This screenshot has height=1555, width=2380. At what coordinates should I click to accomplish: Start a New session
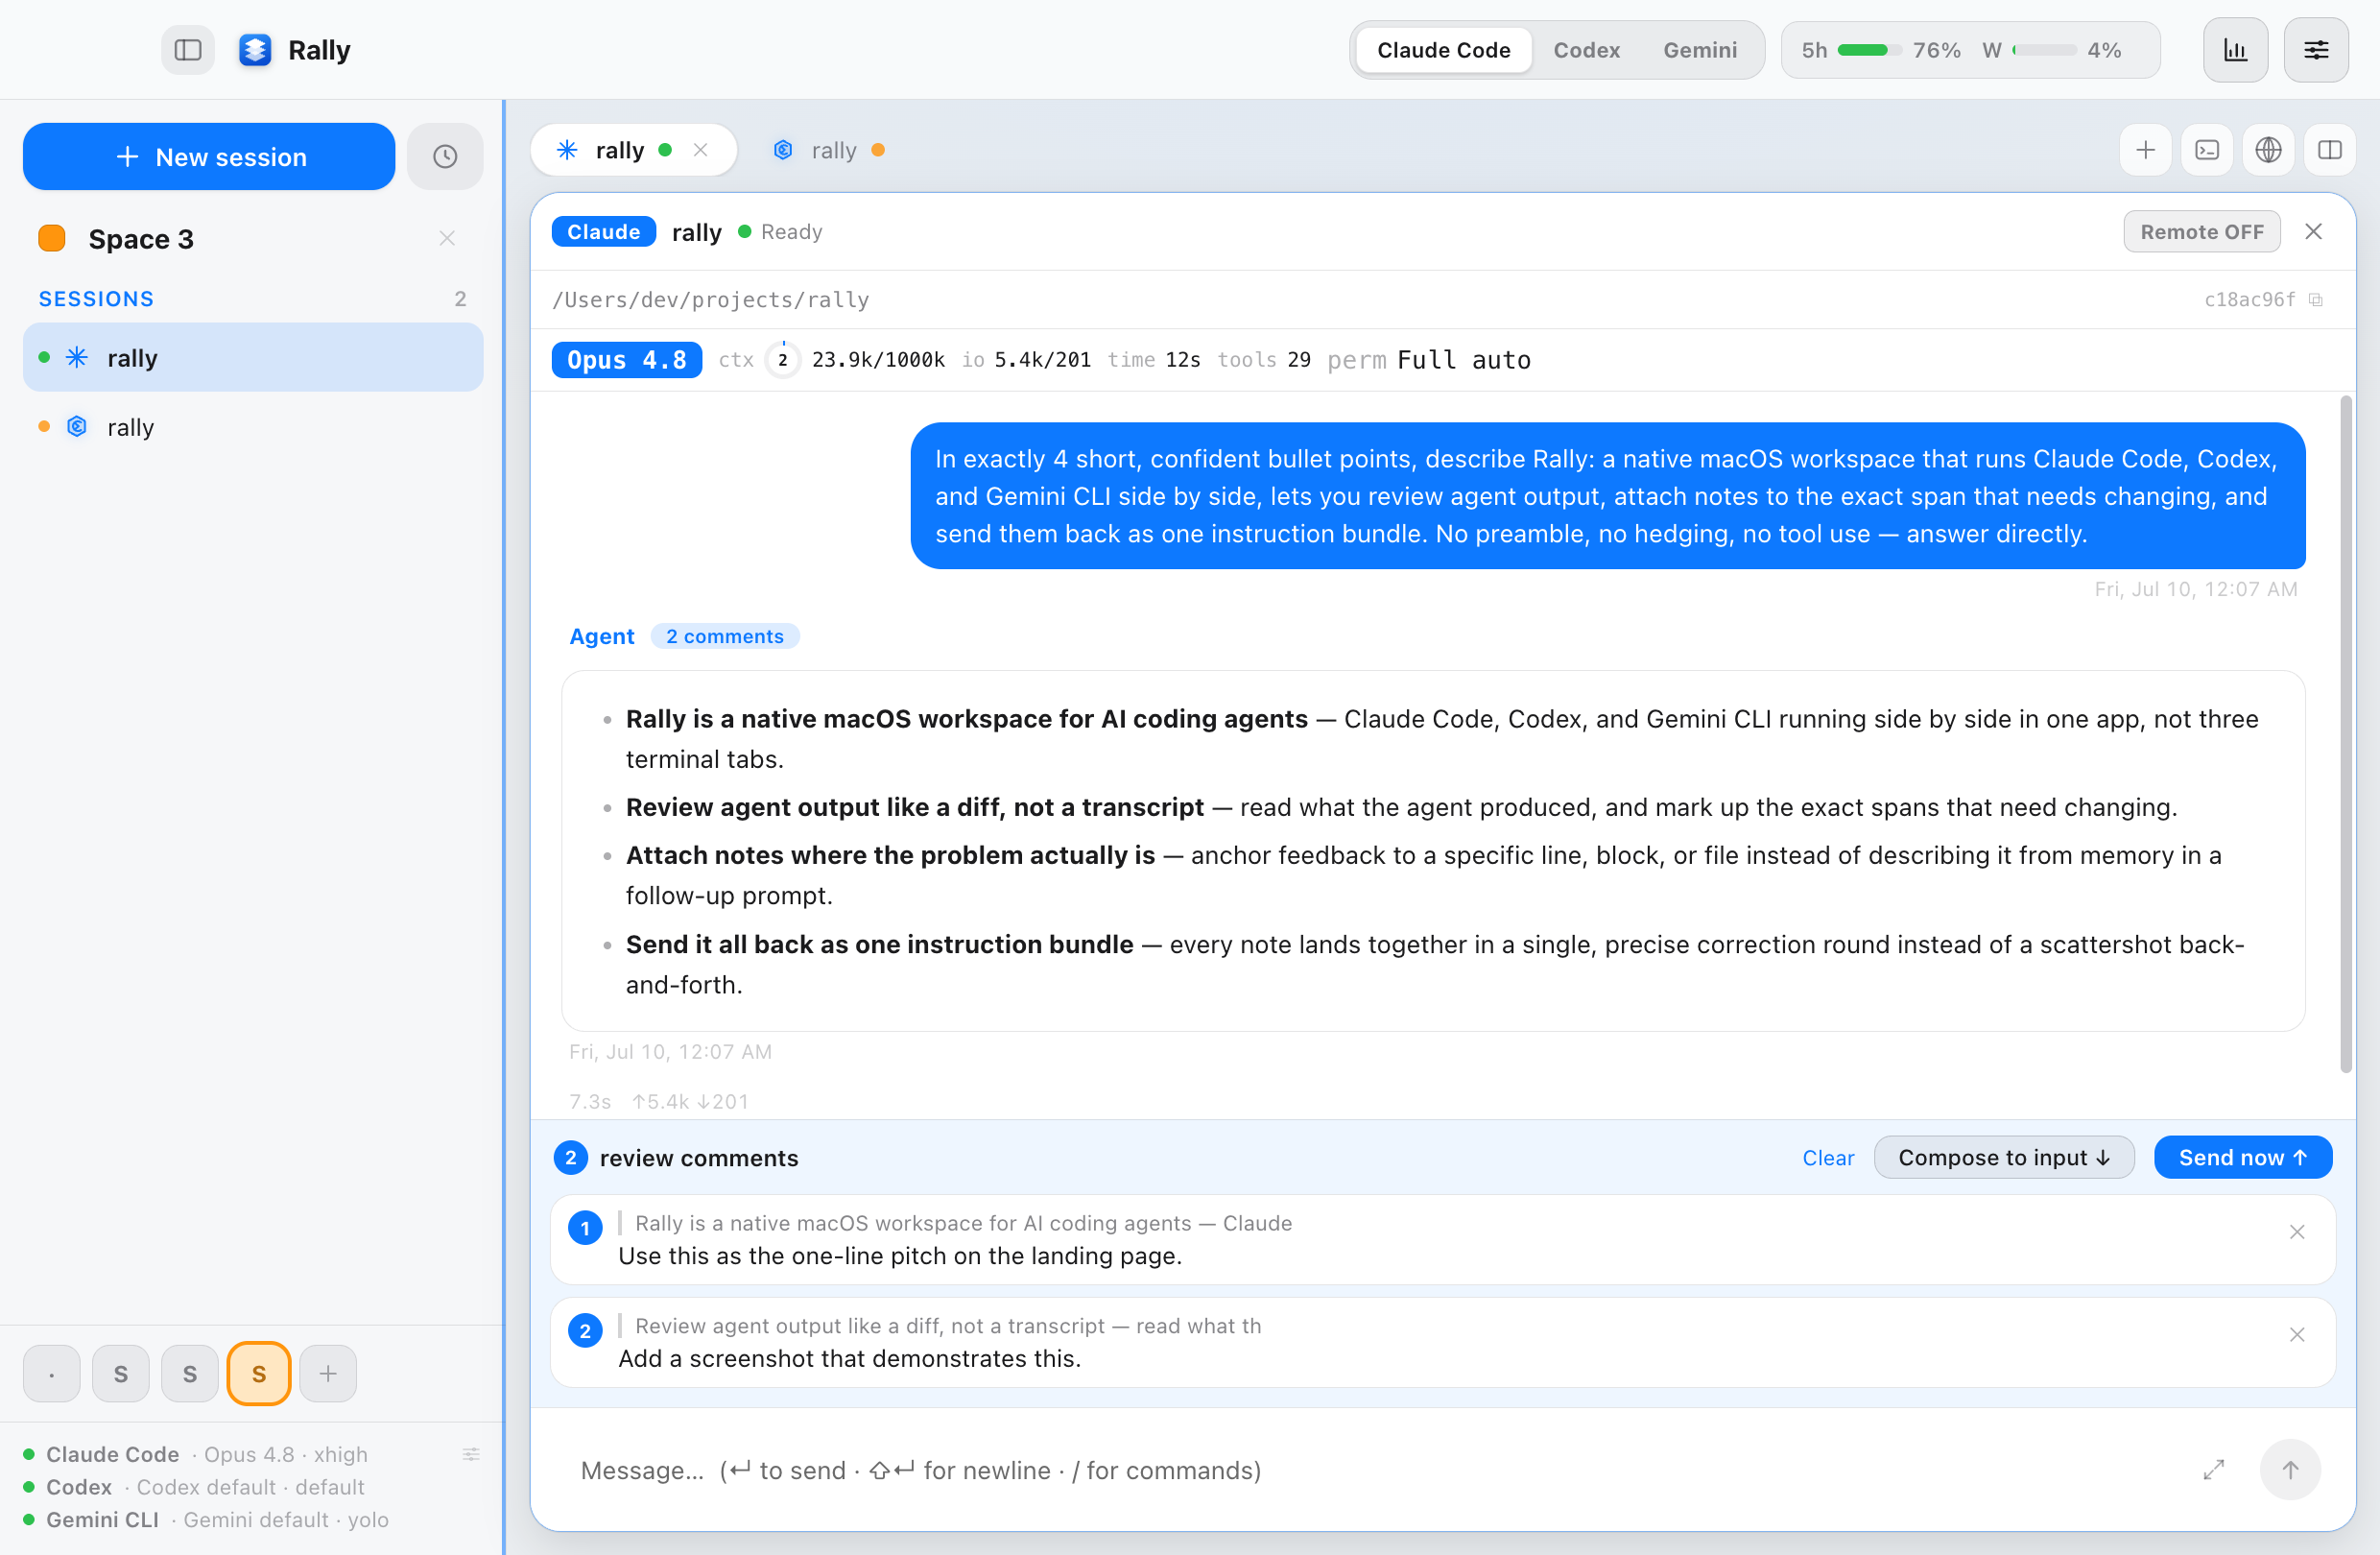coord(209,156)
